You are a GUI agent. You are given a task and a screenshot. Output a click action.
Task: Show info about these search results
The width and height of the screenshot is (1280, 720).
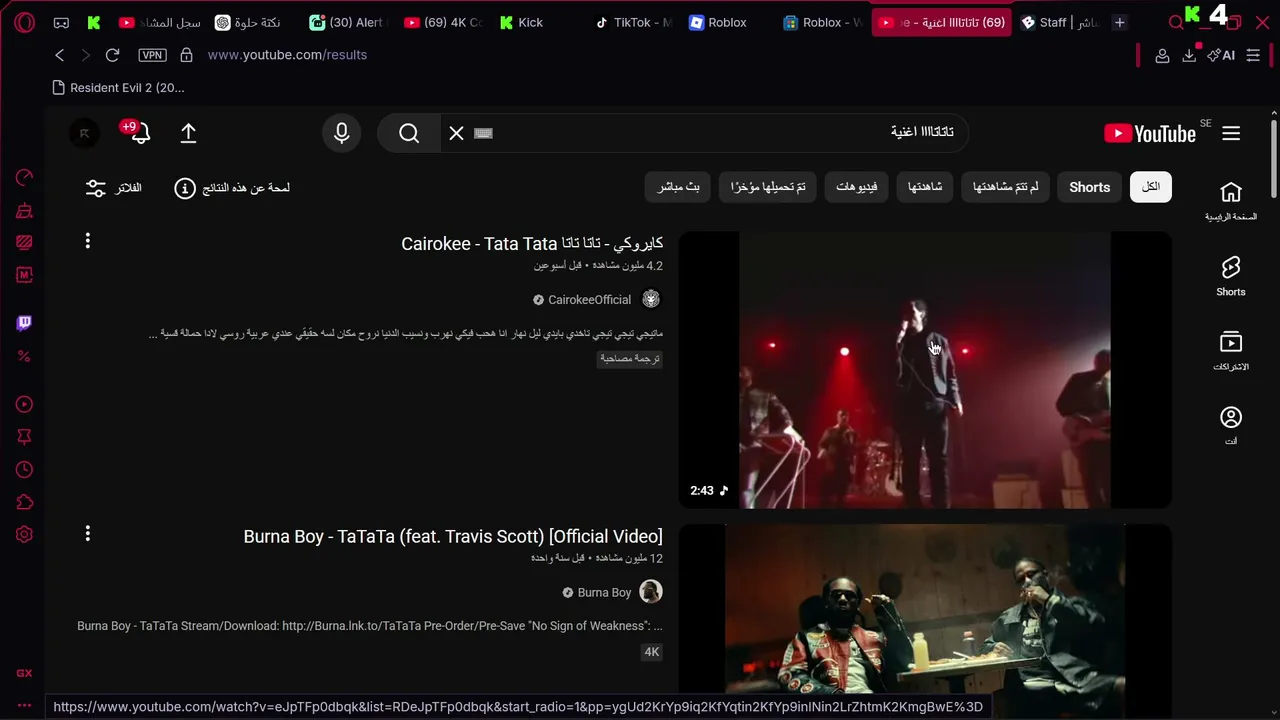[x=233, y=188]
